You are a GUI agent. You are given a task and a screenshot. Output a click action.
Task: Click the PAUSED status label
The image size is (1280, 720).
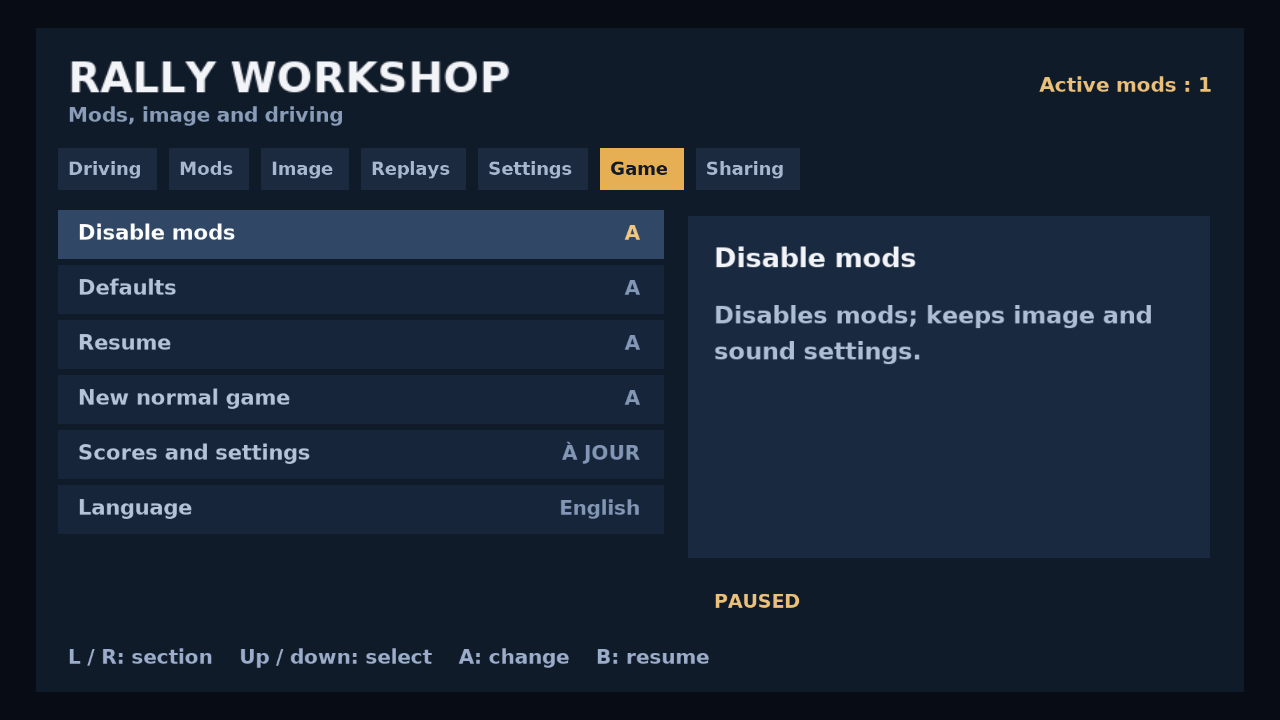[757, 602]
